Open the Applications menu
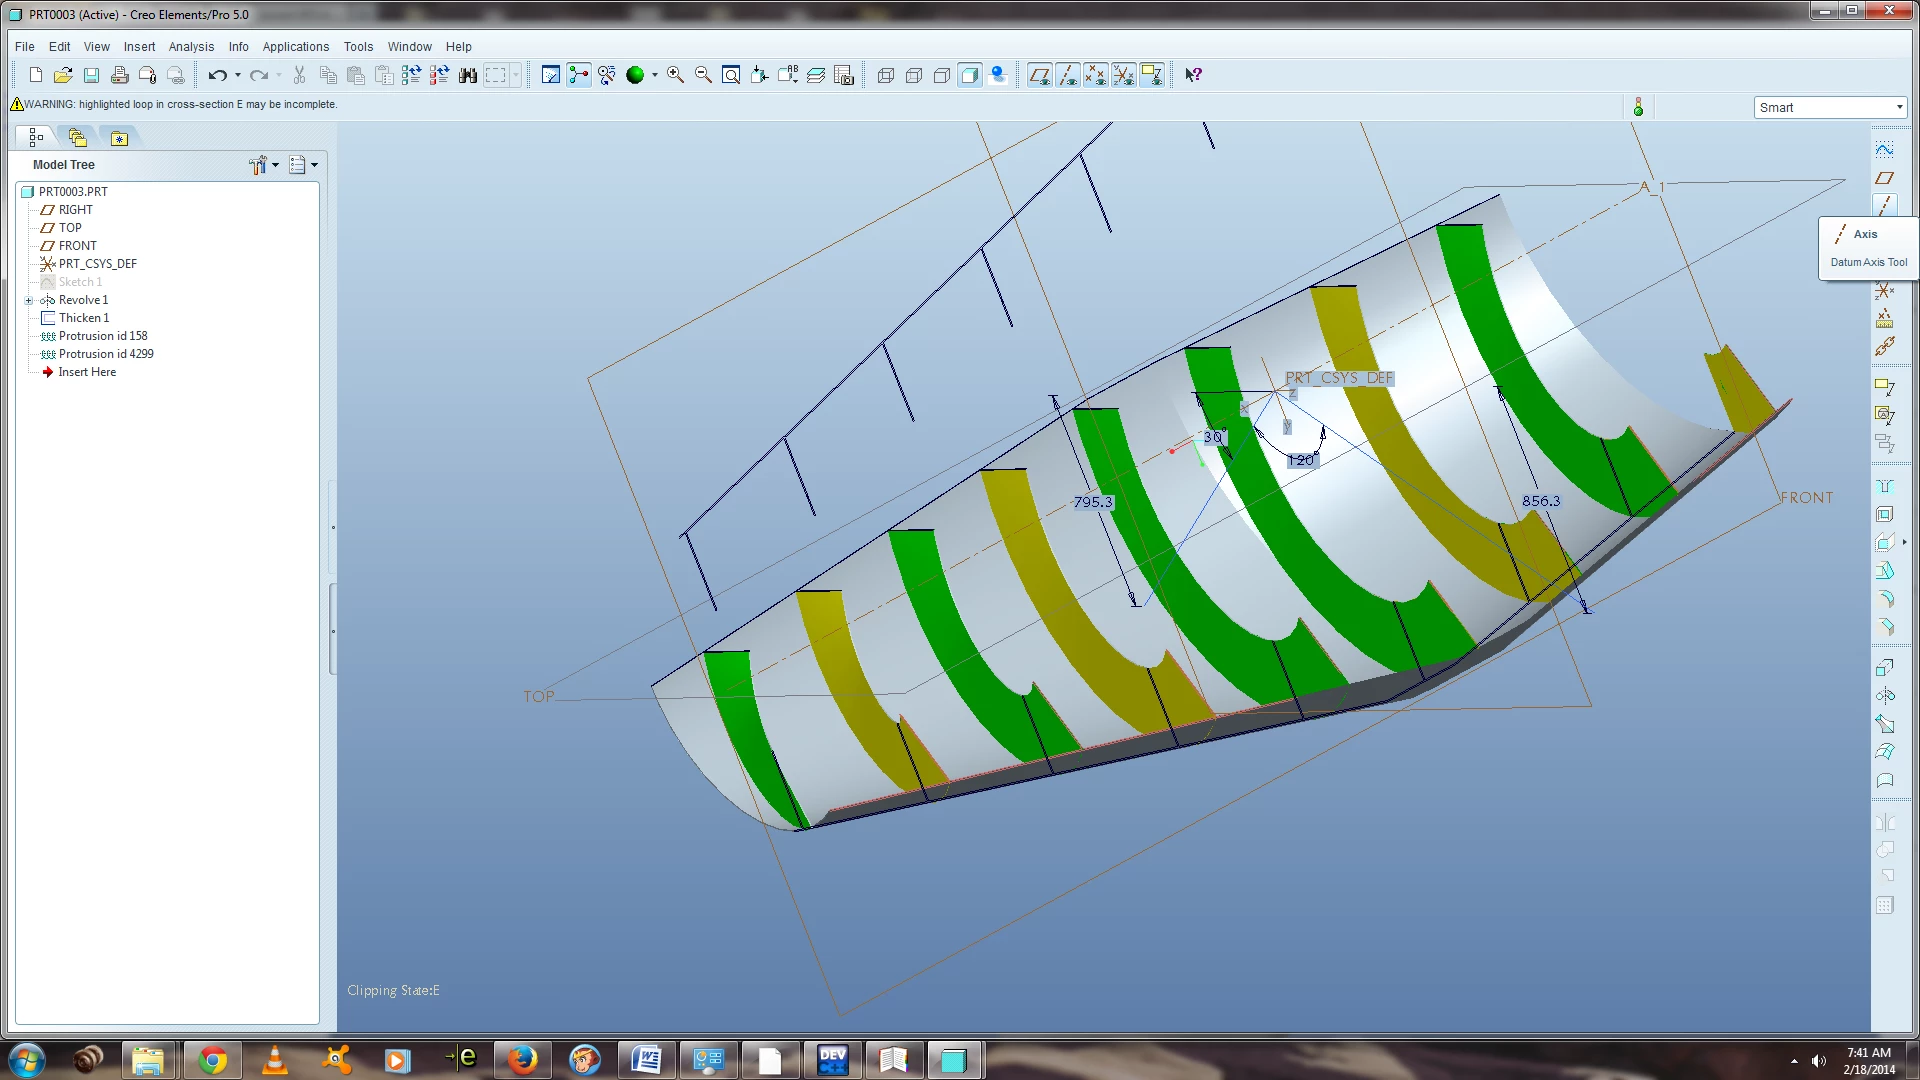This screenshot has width=1920, height=1080. coord(295,47)
